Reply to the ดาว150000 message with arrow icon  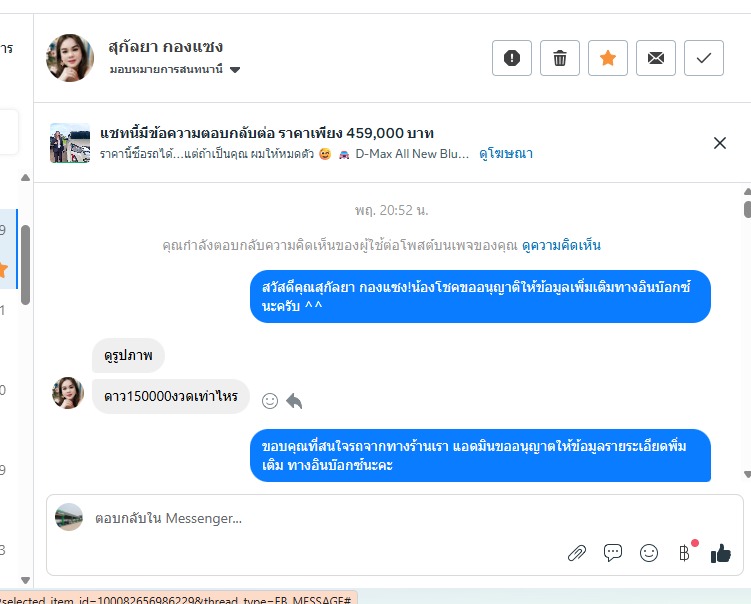[x=294, y=401]
